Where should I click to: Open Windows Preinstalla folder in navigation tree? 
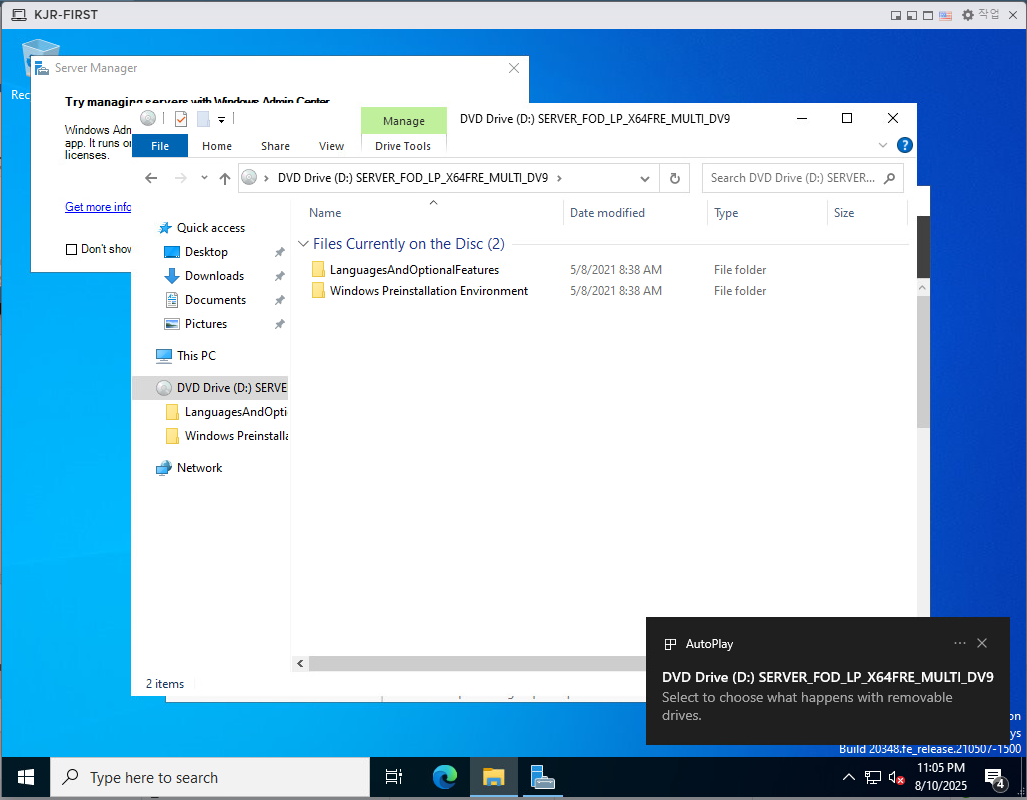pos(227,436)
